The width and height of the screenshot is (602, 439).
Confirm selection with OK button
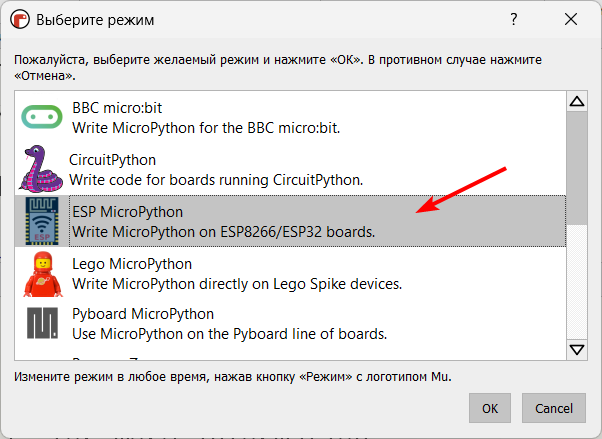tap(490, 408)
